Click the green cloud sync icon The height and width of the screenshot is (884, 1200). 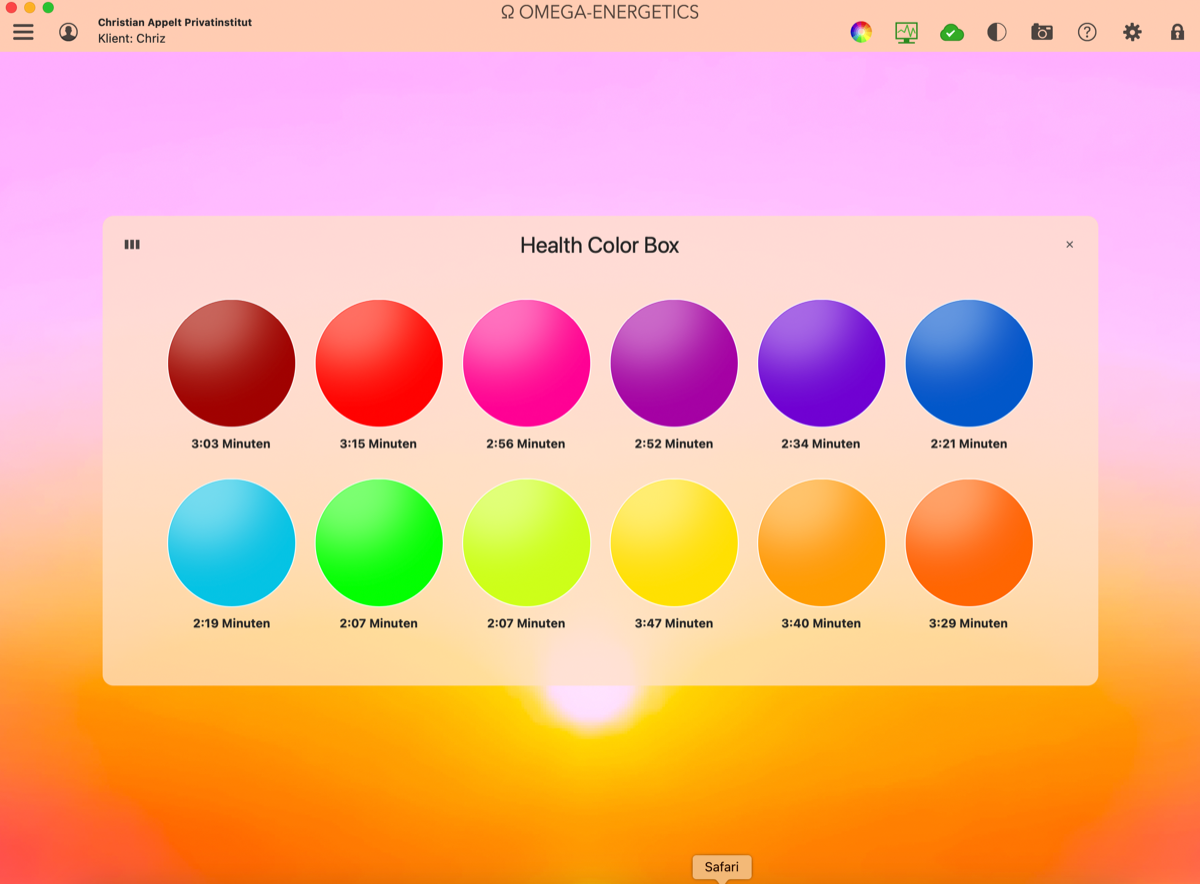(x=952, y=32)
